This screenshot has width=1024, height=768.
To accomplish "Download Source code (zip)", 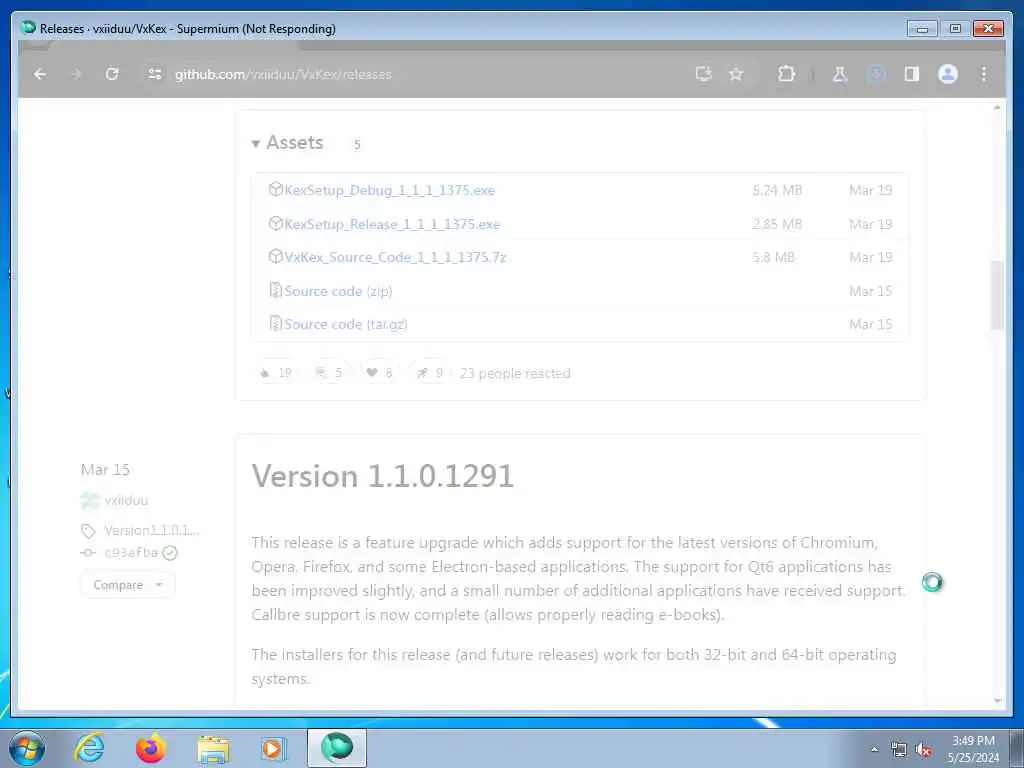I will pyautogui.click(x=338, y=291).
